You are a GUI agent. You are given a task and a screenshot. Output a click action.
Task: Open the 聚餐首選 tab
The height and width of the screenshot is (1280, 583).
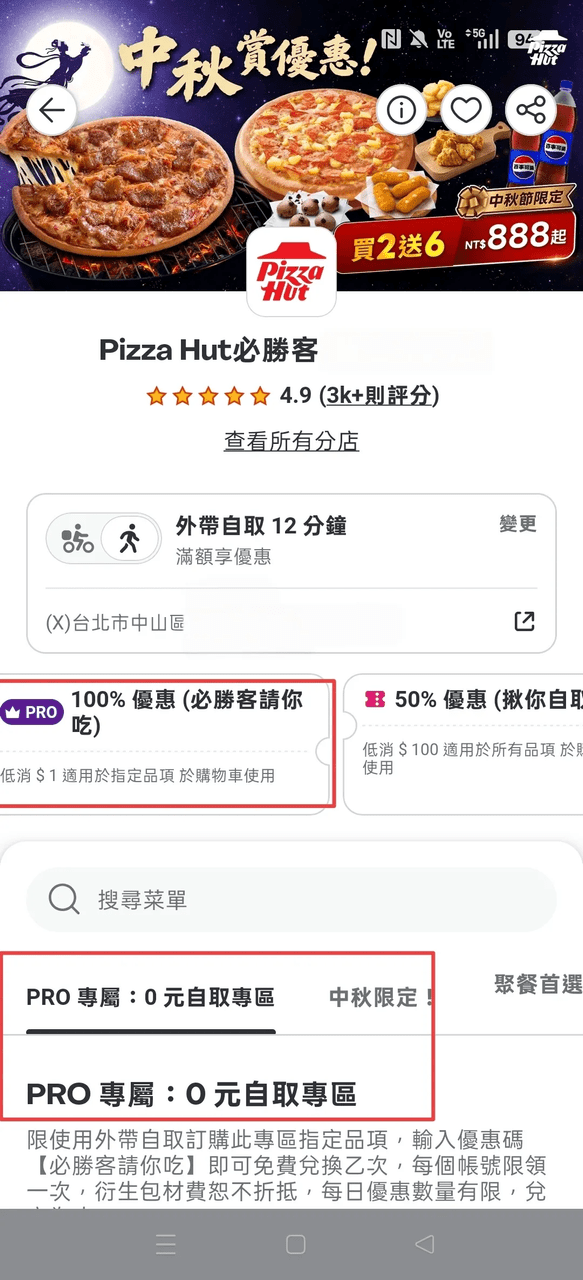point(538,985)
